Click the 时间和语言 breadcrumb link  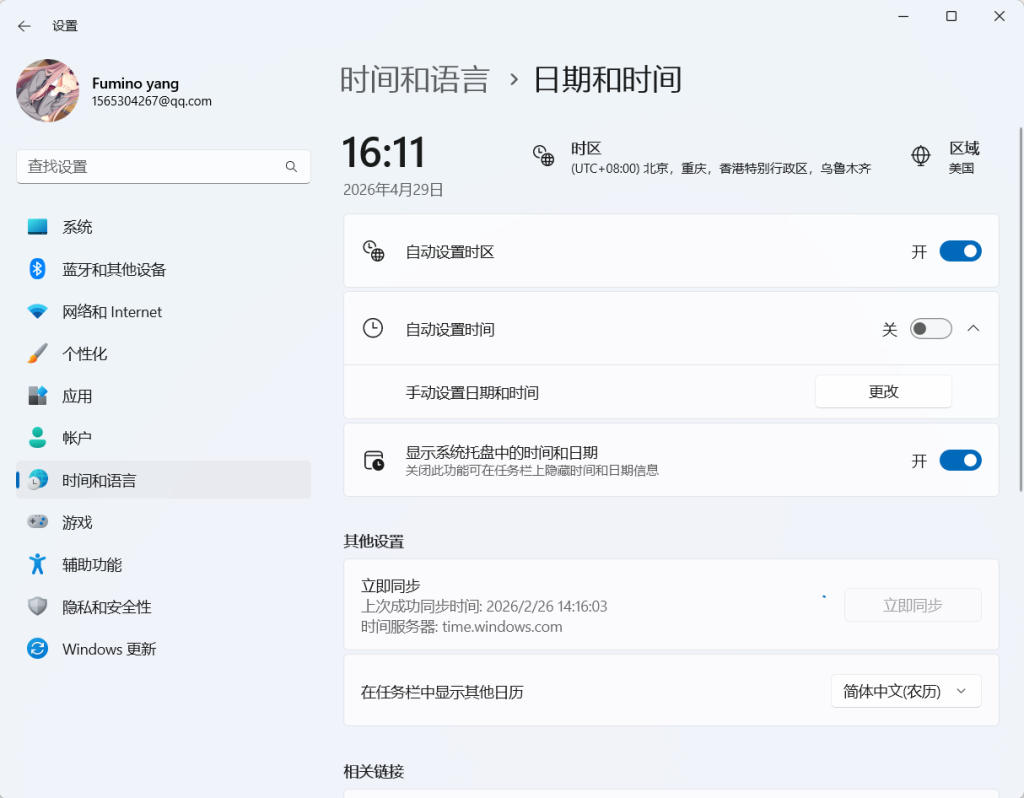point(415,80)
